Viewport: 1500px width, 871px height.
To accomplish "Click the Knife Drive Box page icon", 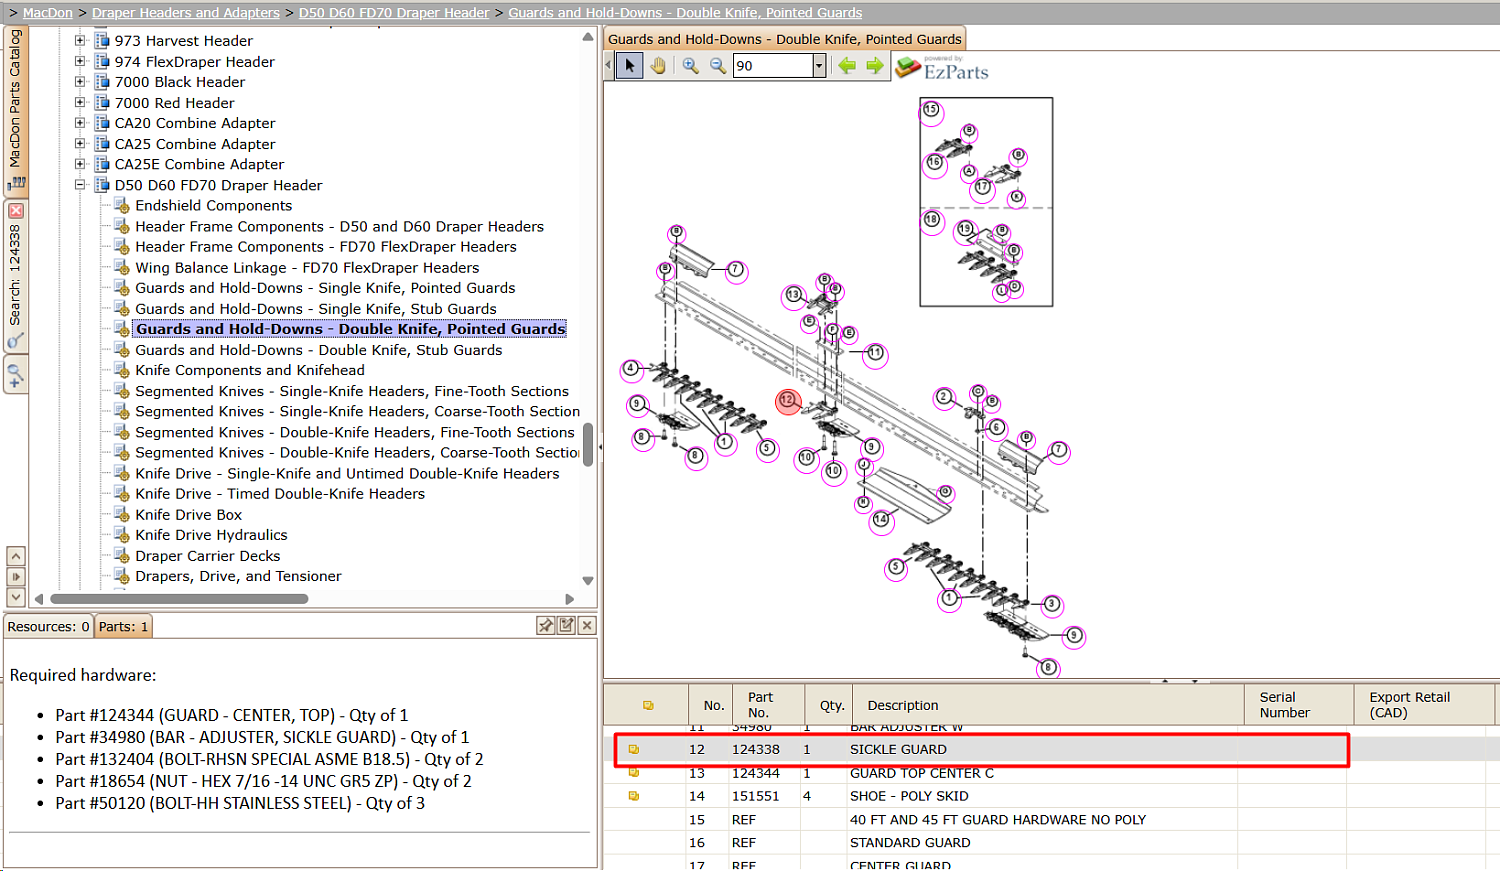I will click(x=122, y=515).
